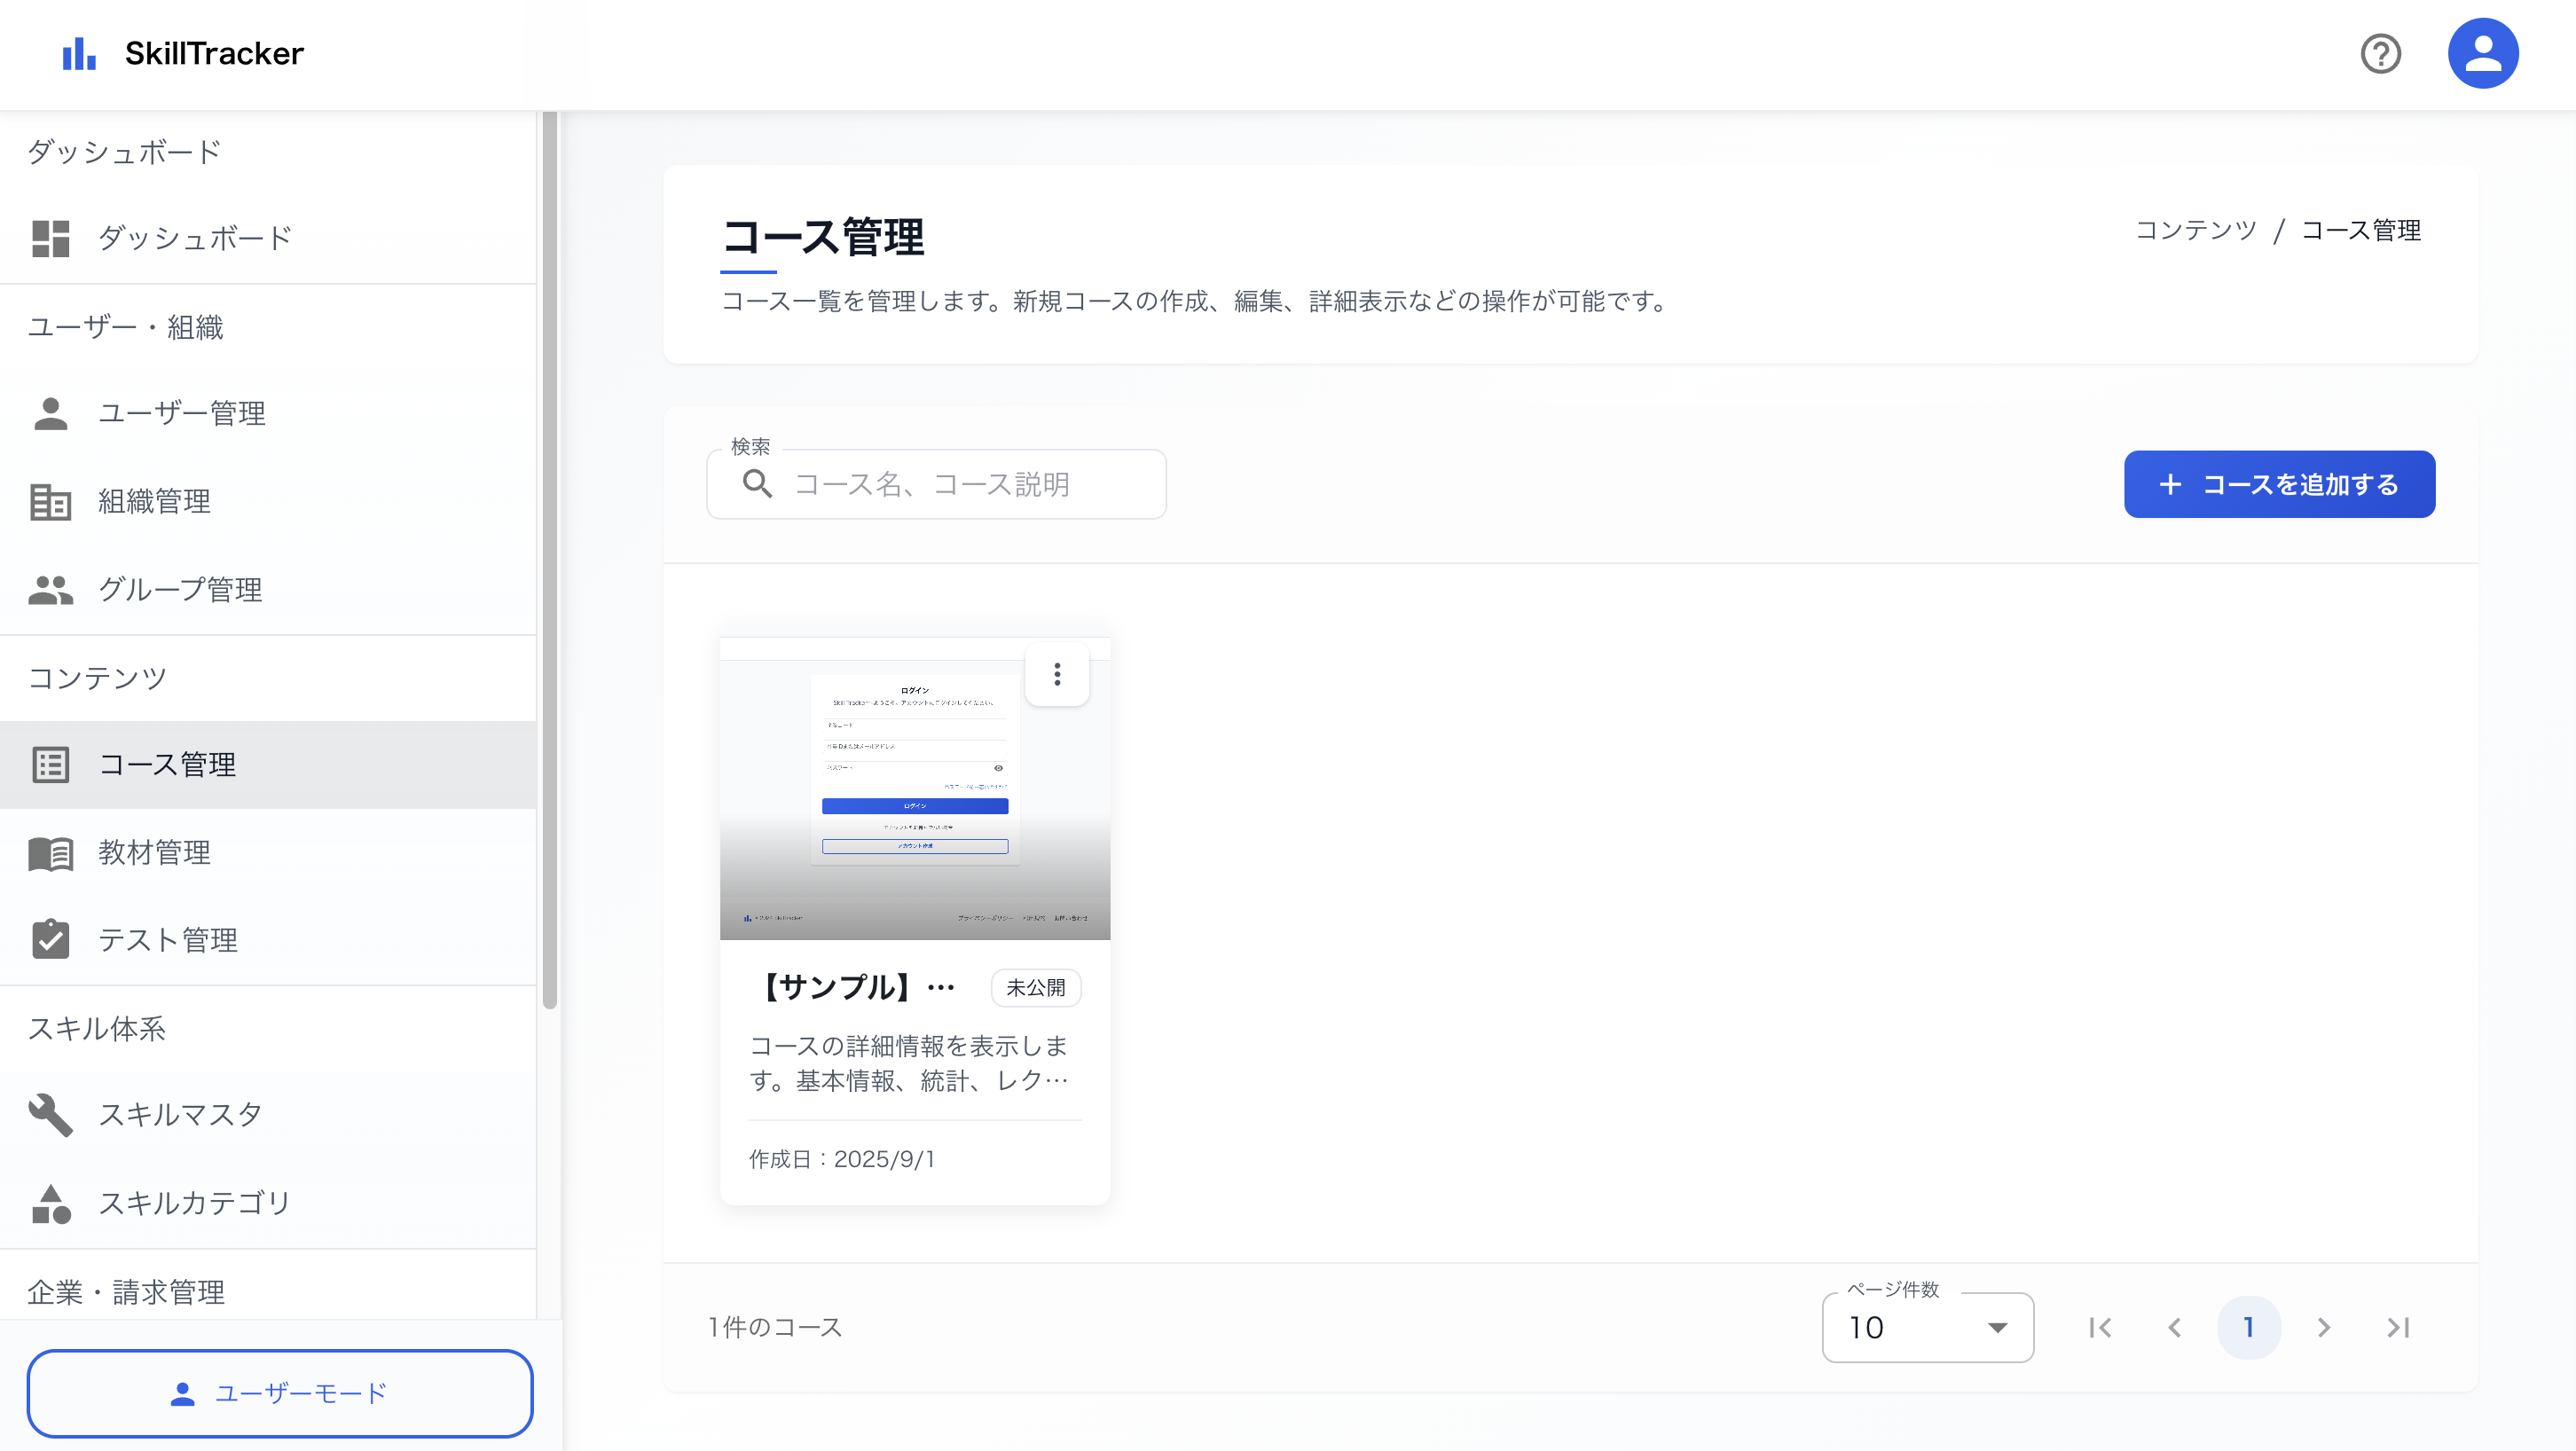Click the テスト管理 clipboard icon
The width and height of the screenshot is (2576, 1451).
[51, 939]
